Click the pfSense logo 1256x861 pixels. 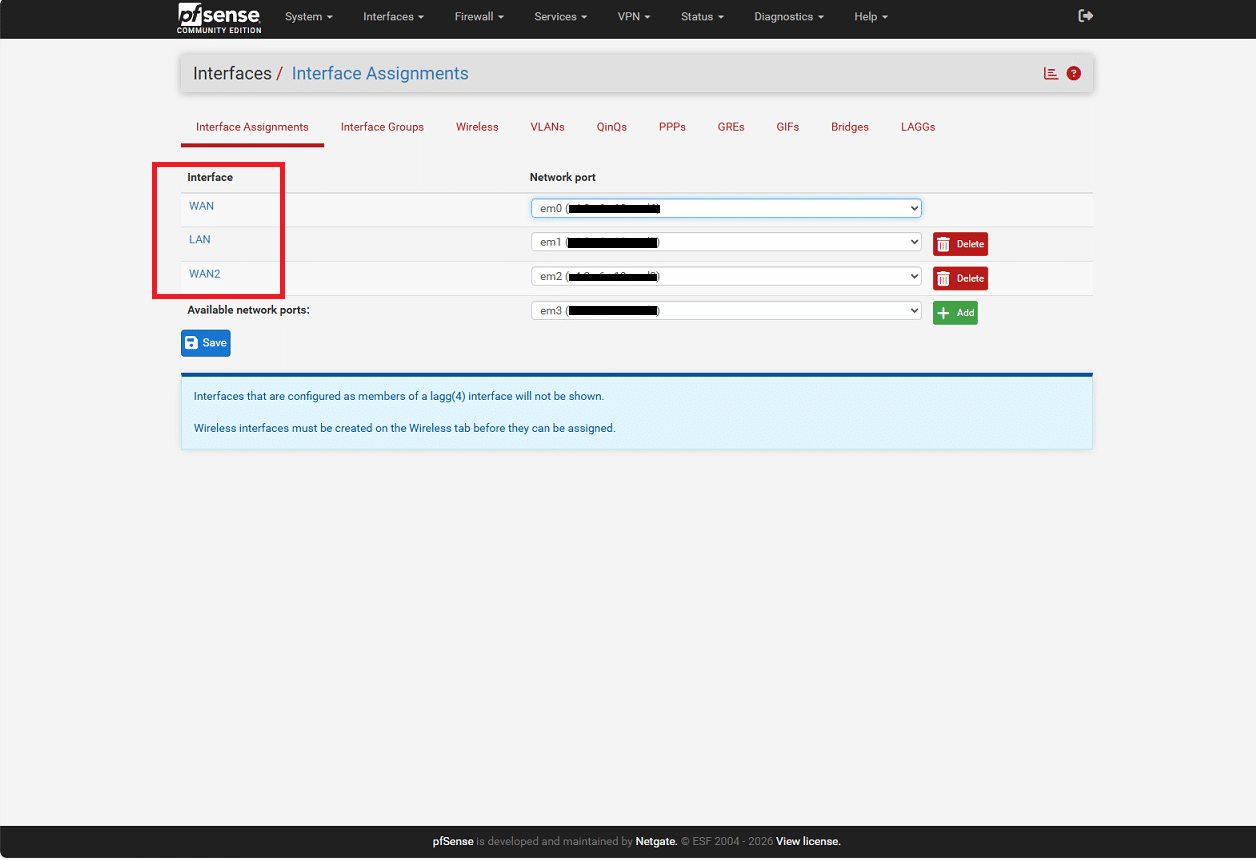click(x=220, y=17)
